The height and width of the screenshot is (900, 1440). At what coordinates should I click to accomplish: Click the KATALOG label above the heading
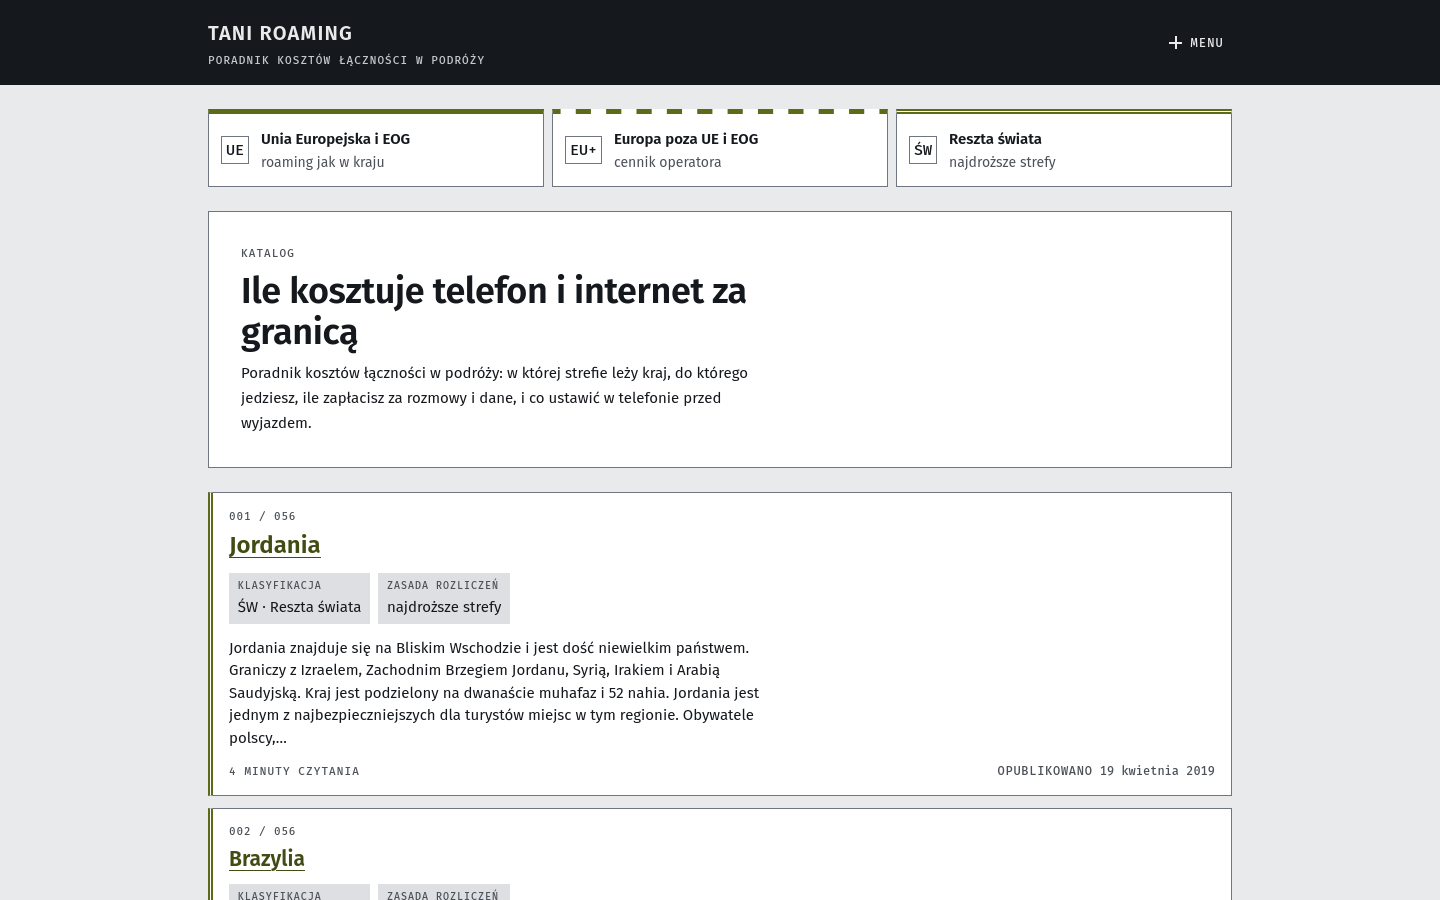point(268,253)
